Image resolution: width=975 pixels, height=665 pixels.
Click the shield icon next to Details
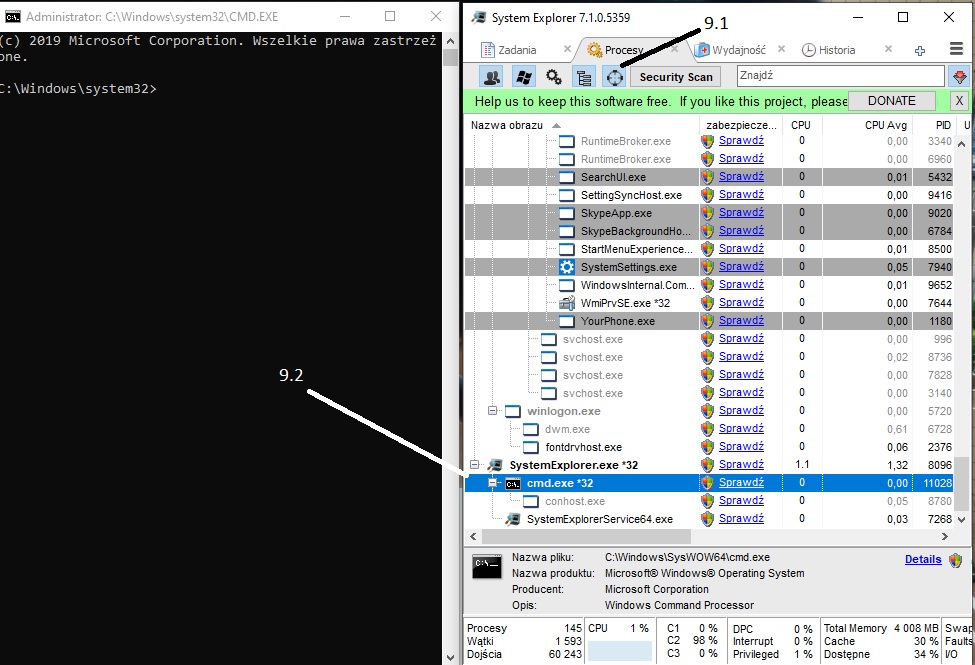pyautogui.click(x=956, y=560)
